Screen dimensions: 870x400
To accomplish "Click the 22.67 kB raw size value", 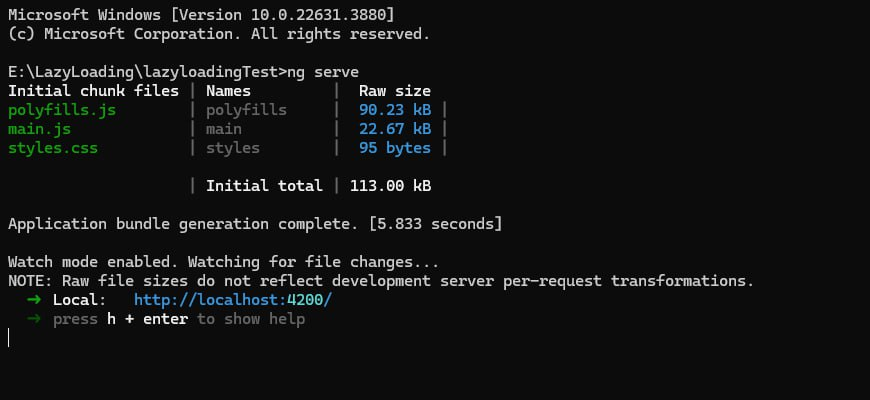I will click(395, 129).
